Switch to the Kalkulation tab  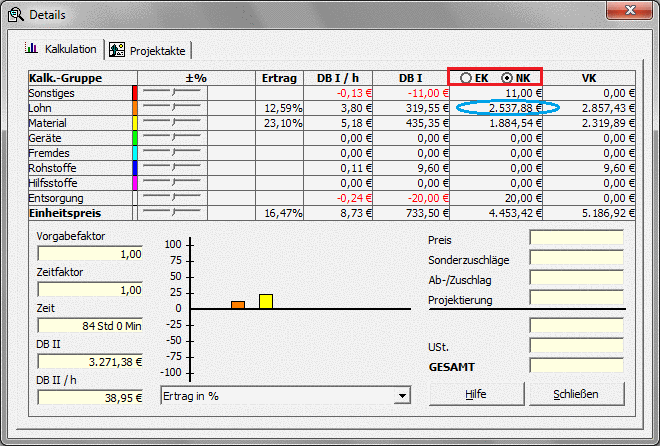pyautogui.click(x=61, y=48)
